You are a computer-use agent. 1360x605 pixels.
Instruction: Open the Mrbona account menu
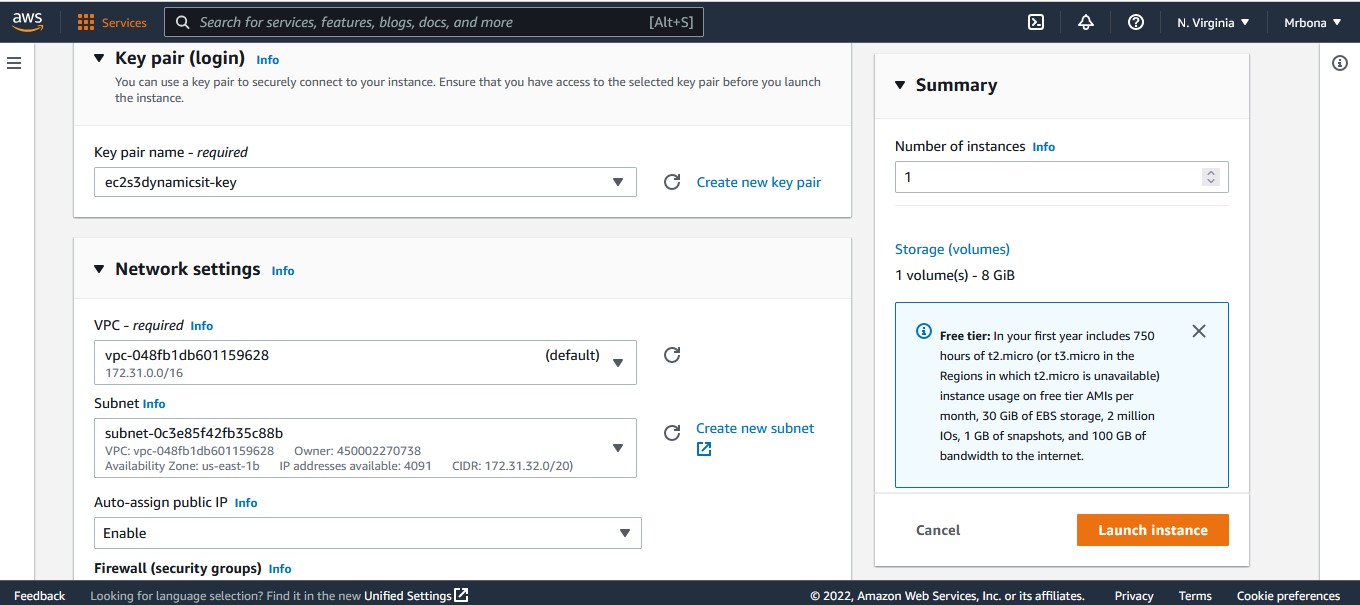click(1311, 21)
